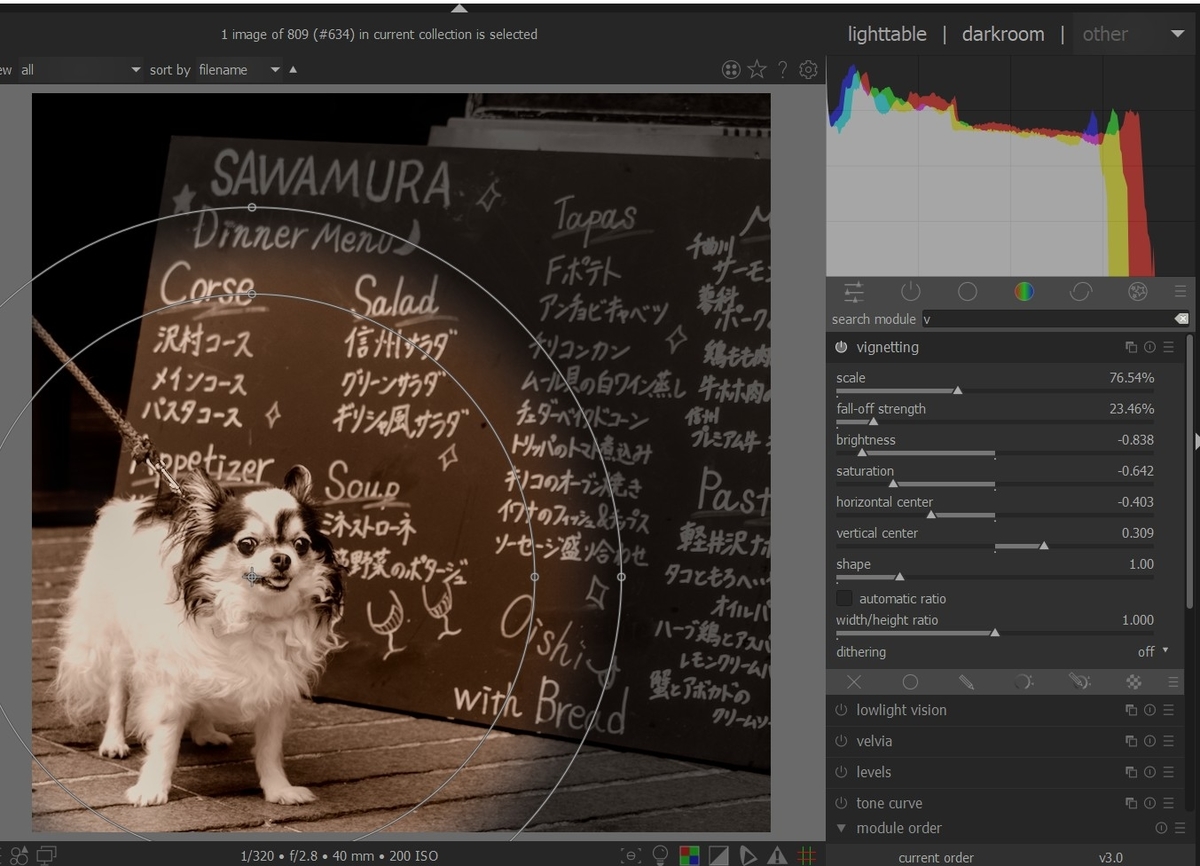Image resolution: width=1200 pixels, height=866 pixels.
Task: Select drawn and parametric mask icon
Action: (x=1079, y=682)
